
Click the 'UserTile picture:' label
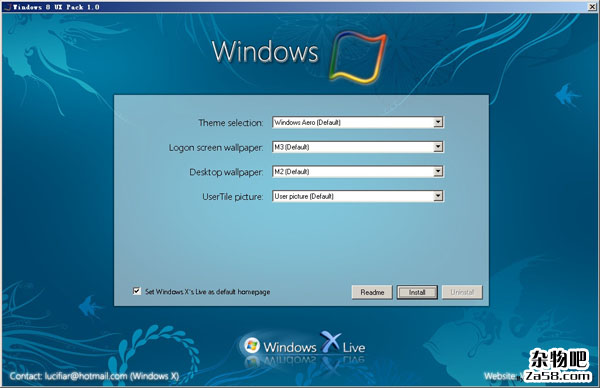233,197
